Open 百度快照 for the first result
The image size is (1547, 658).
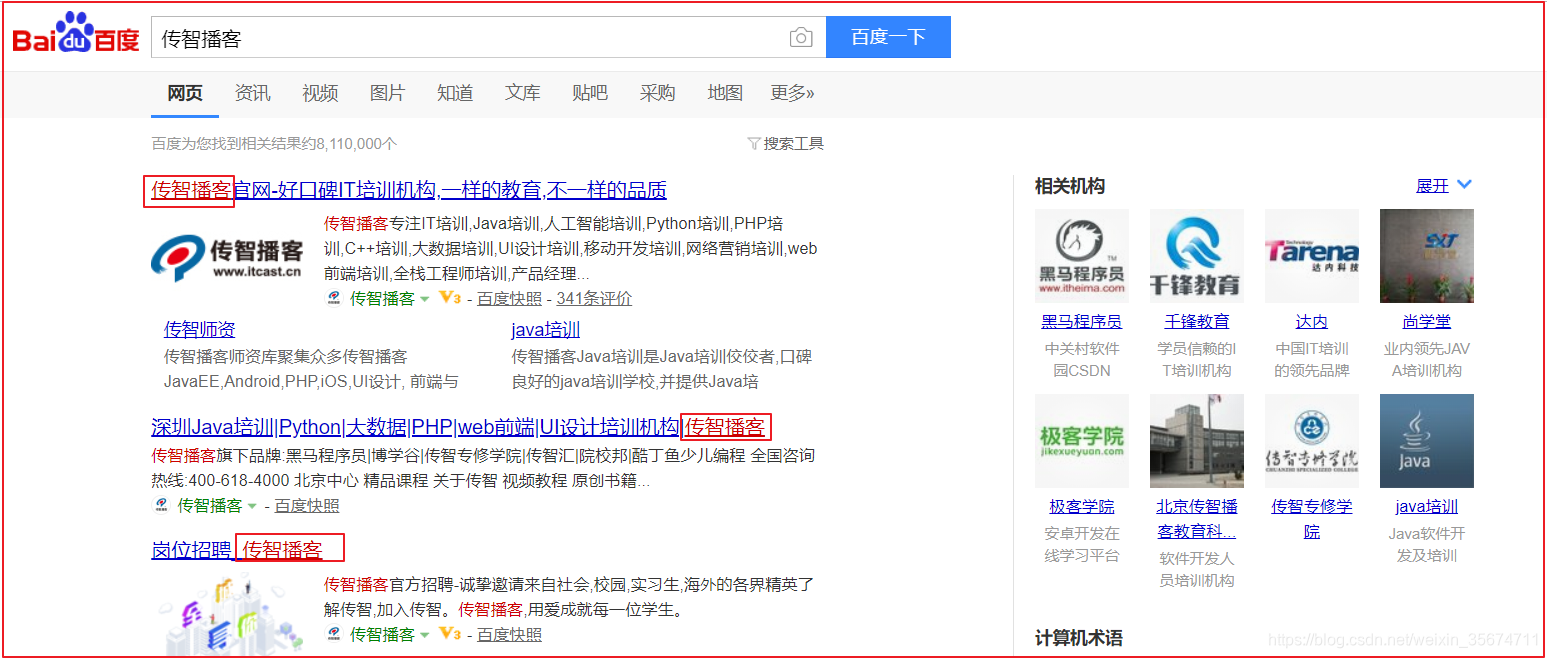point(509,298)
